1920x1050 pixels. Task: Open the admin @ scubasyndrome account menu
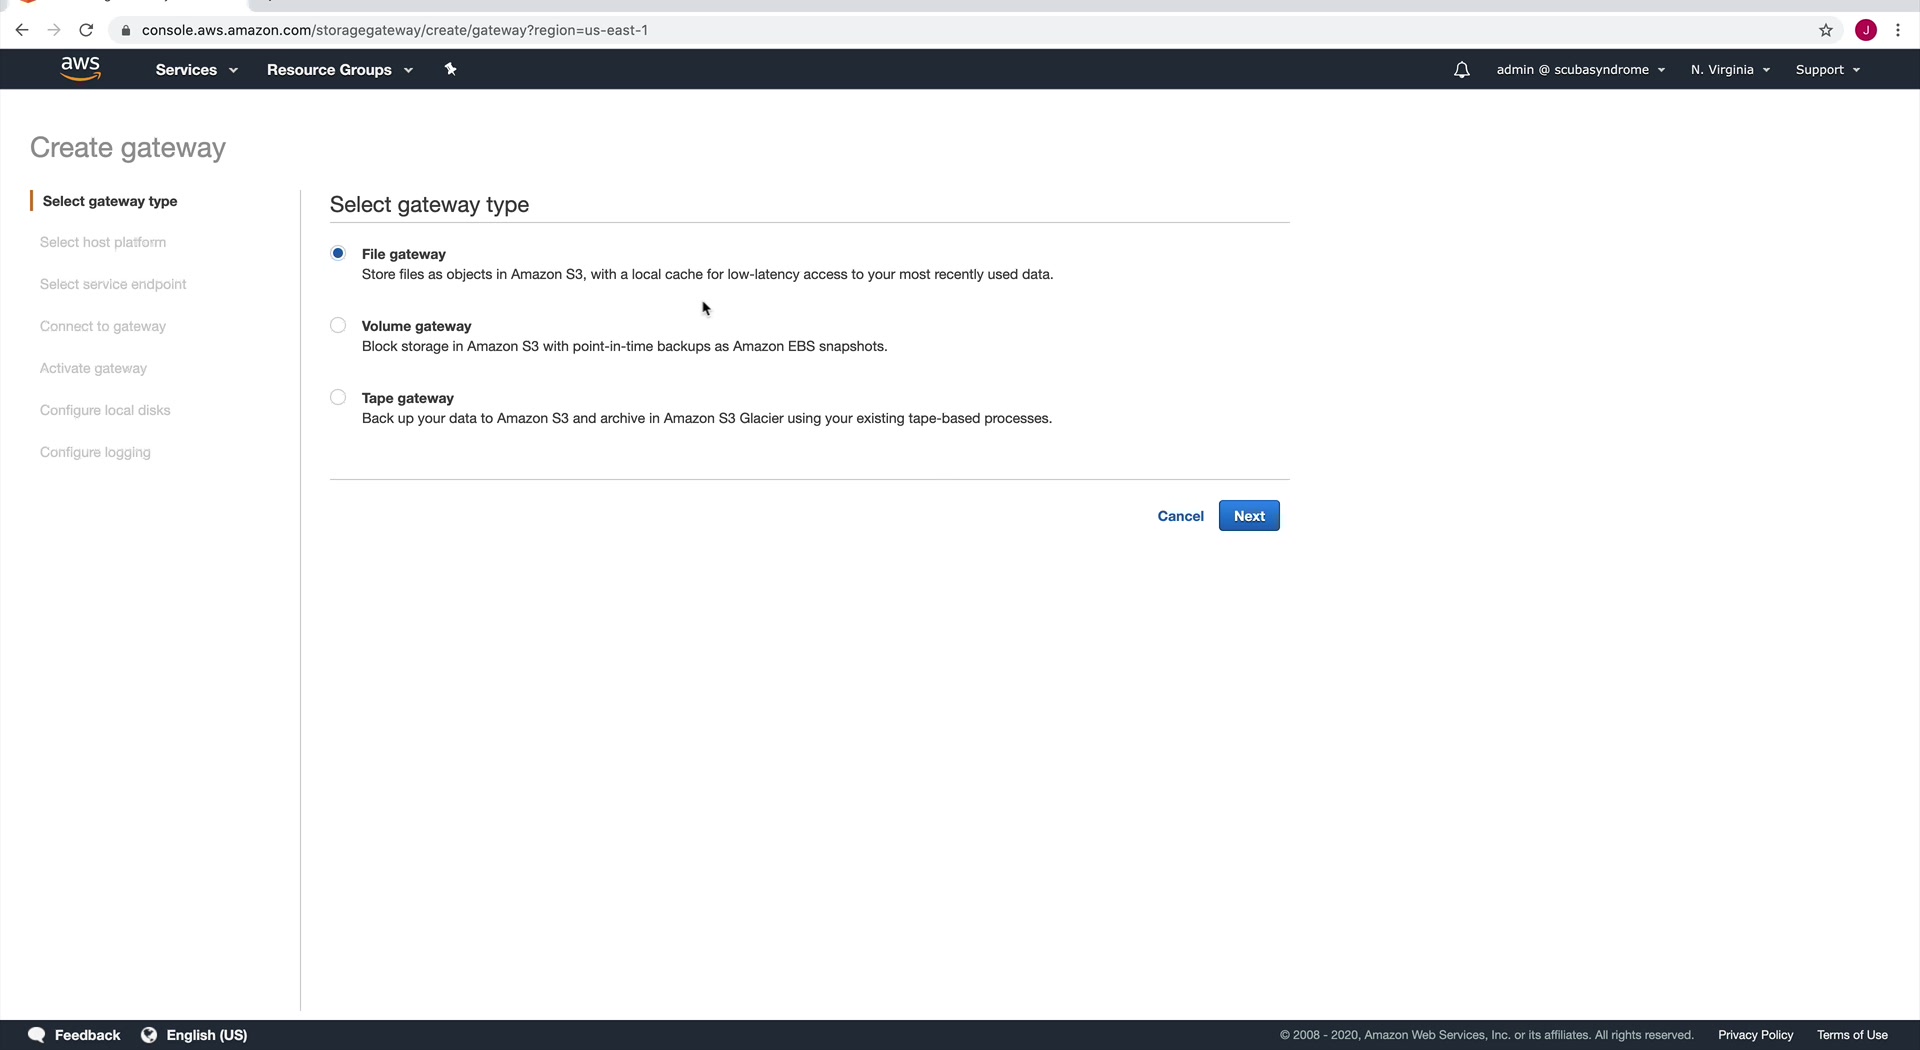tap(1581, 70)
